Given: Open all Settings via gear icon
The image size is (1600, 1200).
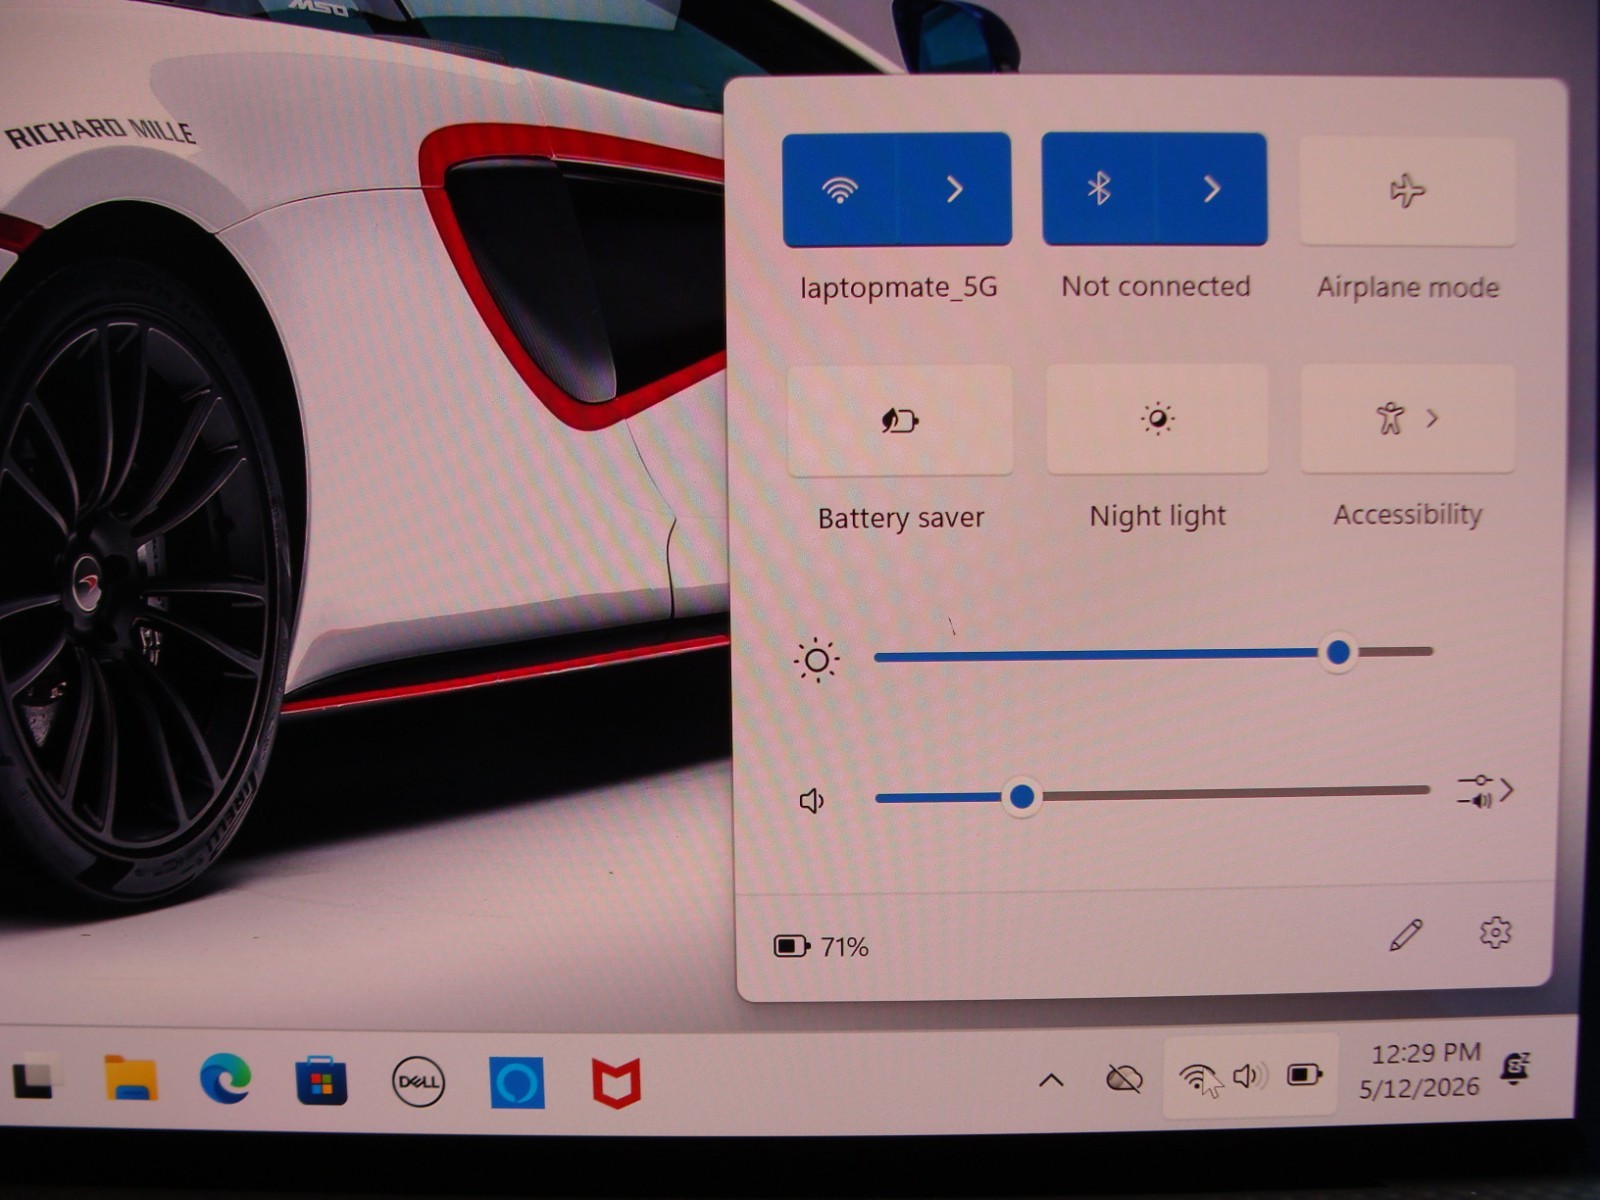Looking at the screenshot, I should click(x=1495, y=933).
